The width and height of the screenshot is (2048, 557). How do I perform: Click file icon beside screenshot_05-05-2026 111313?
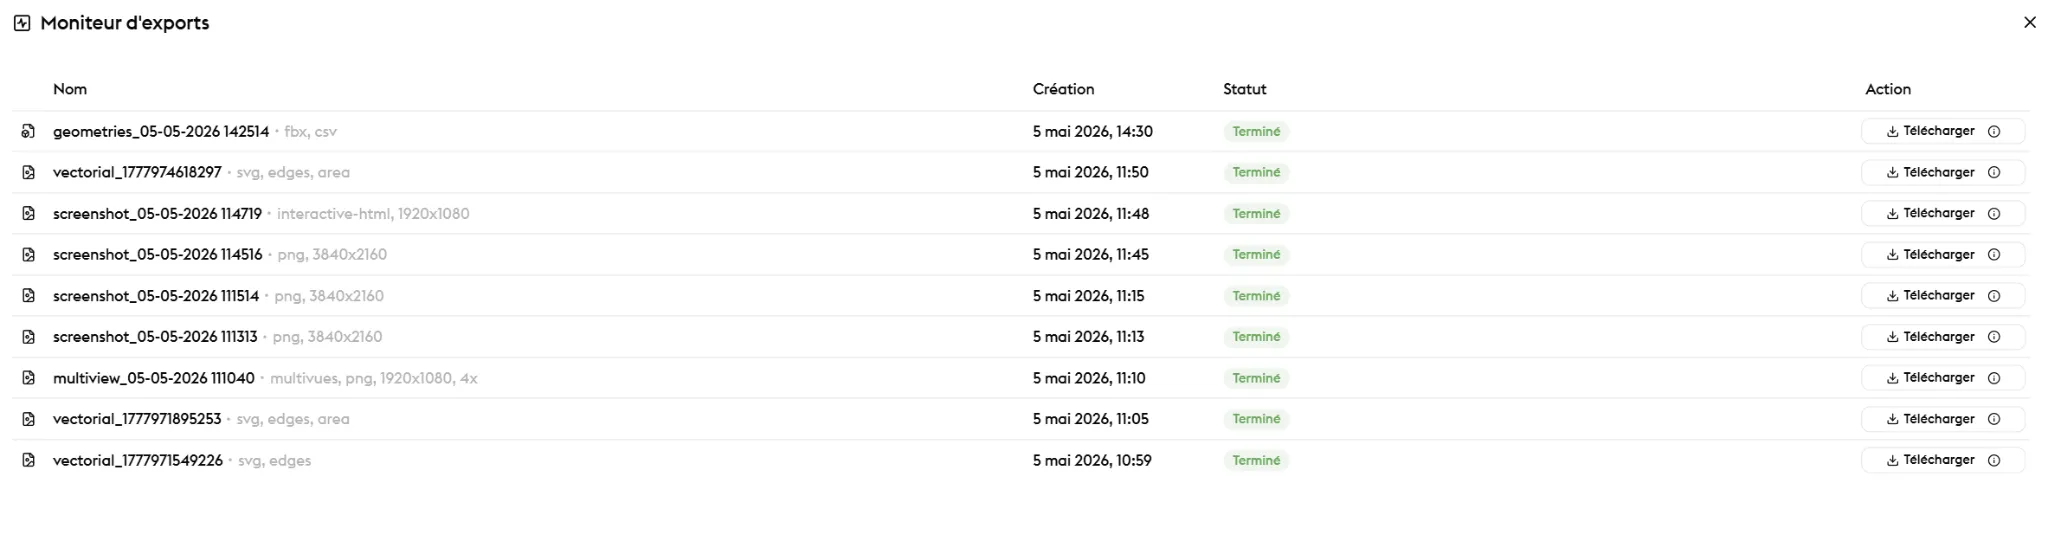[28, 337]
